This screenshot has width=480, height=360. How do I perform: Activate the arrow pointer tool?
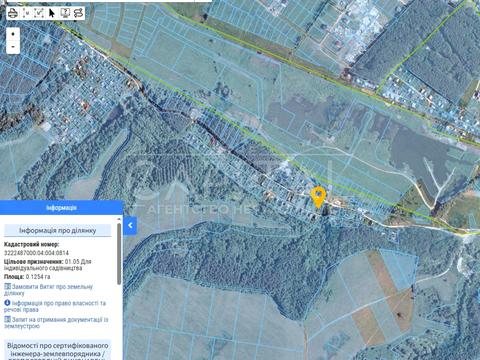(x=52, y=13)
